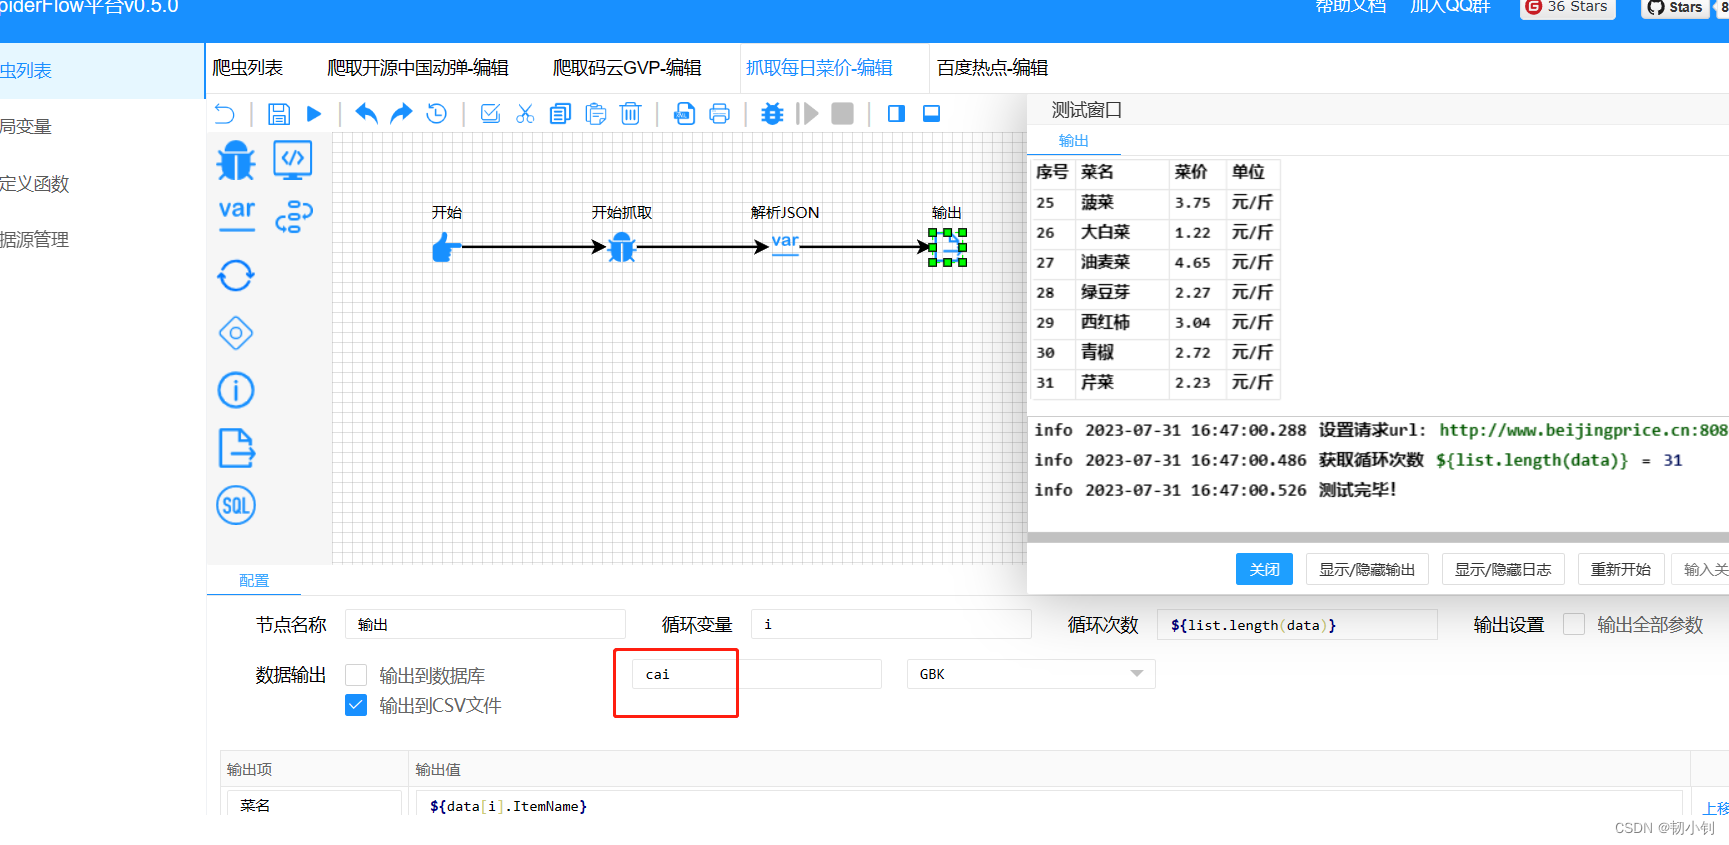The width and height of the screenshot is (1729, 845).
Task: Pick the output file-arrow palette icon
Action: (x=236, y=448)
